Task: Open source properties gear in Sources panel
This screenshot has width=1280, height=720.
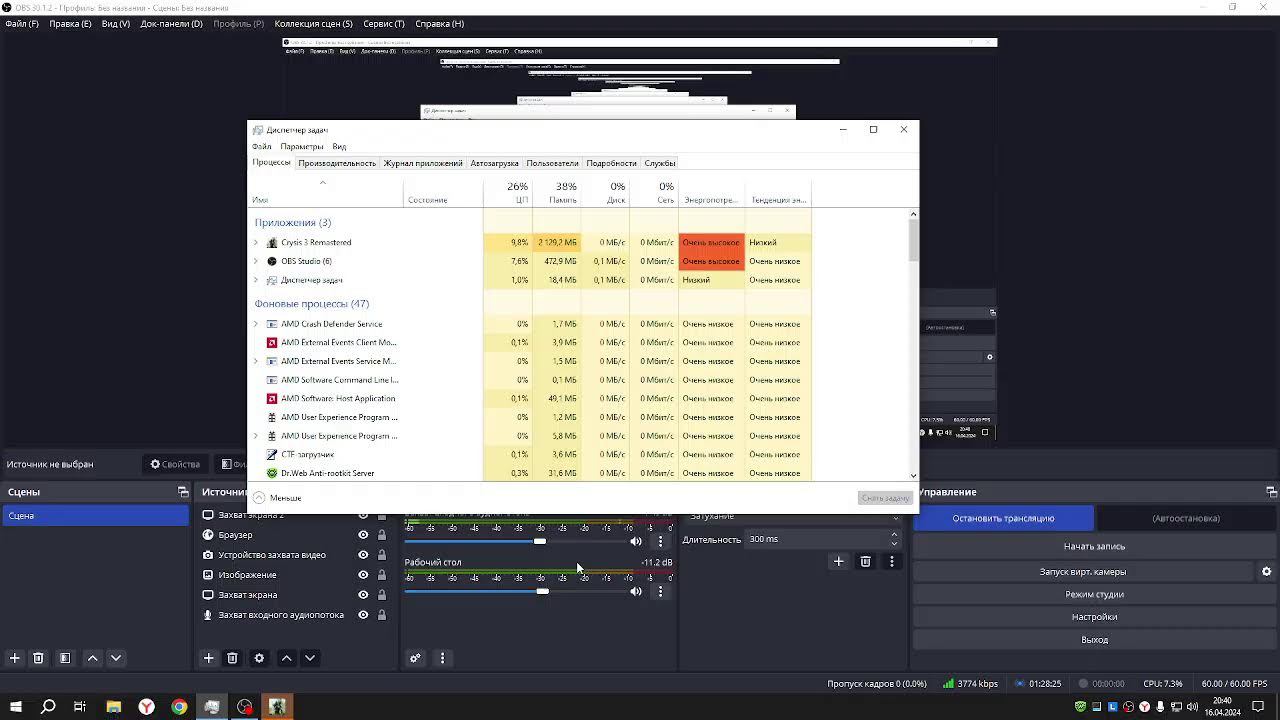Action: click(259, 658)
